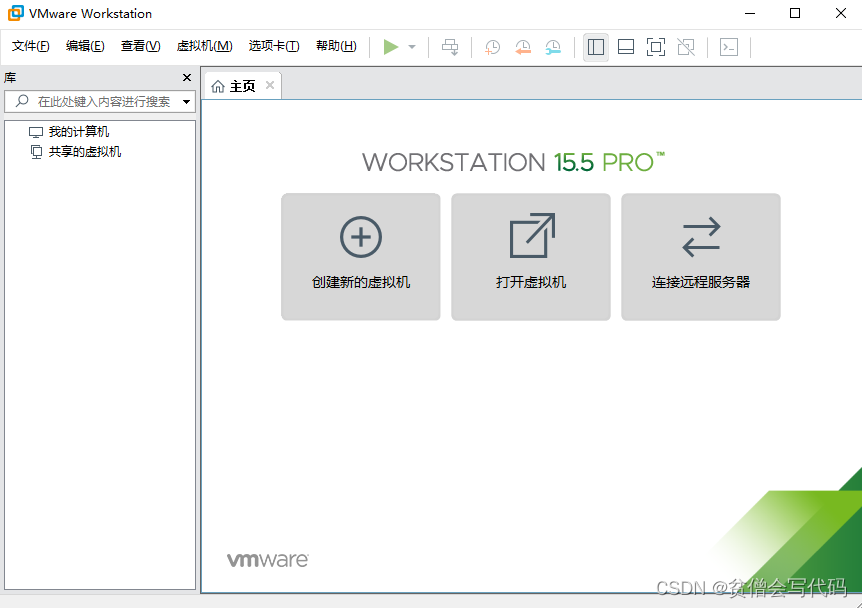The width and height of the screenshot is (862, 608).
Task: Switch to the 主页 home tab
Action: coord(242,86)
